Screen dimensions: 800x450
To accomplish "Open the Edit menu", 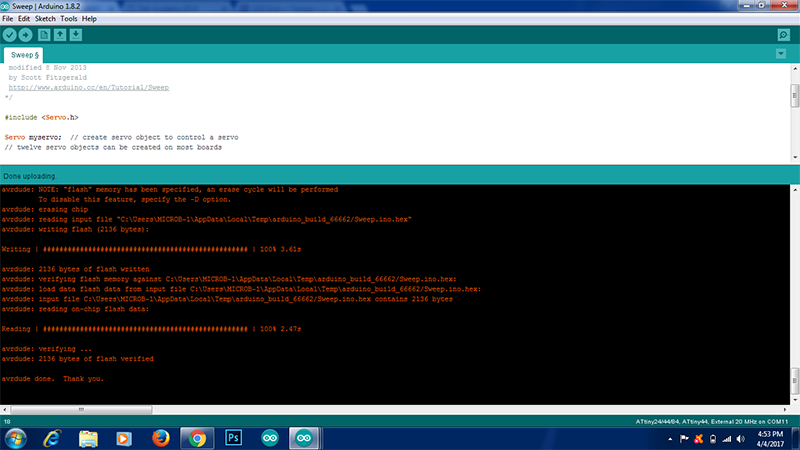I will (x=24, y=19).
